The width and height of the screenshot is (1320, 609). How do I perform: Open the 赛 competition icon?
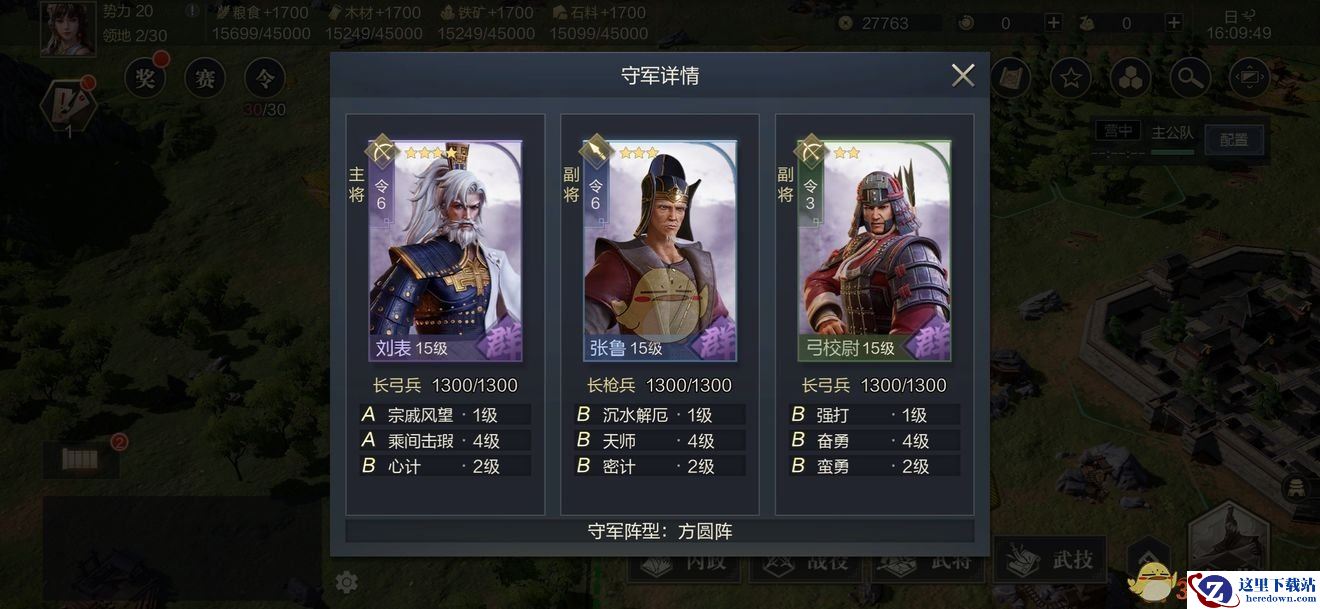[x=205, y=77]
